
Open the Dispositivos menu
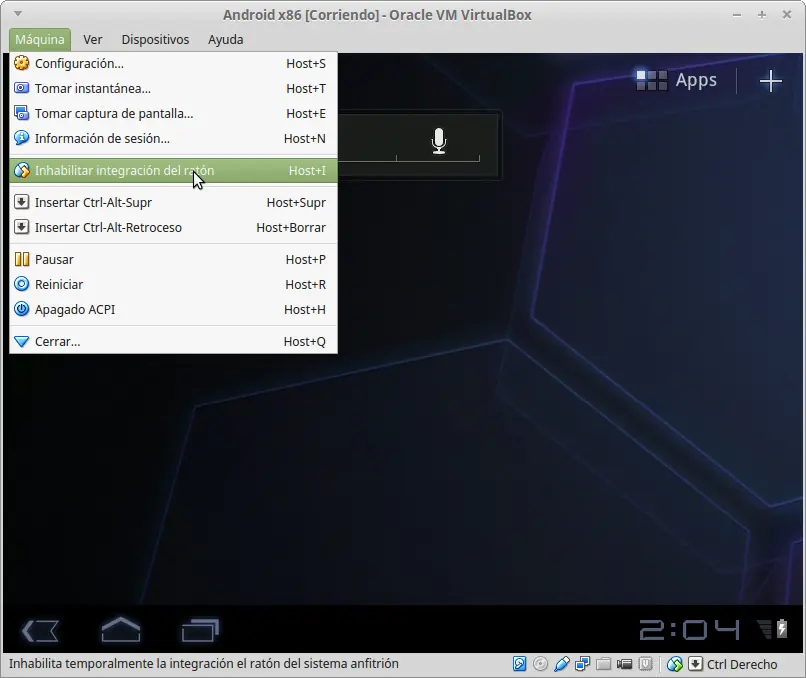click(155, 40)
